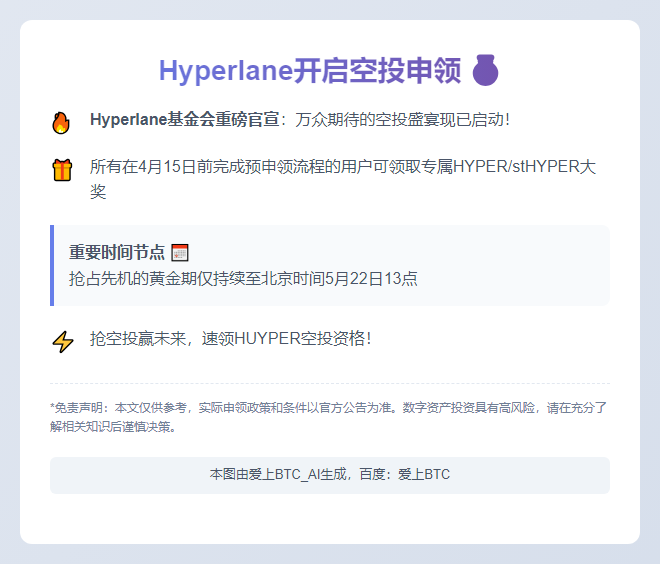Click the fire emoji icon

(61, 123)
